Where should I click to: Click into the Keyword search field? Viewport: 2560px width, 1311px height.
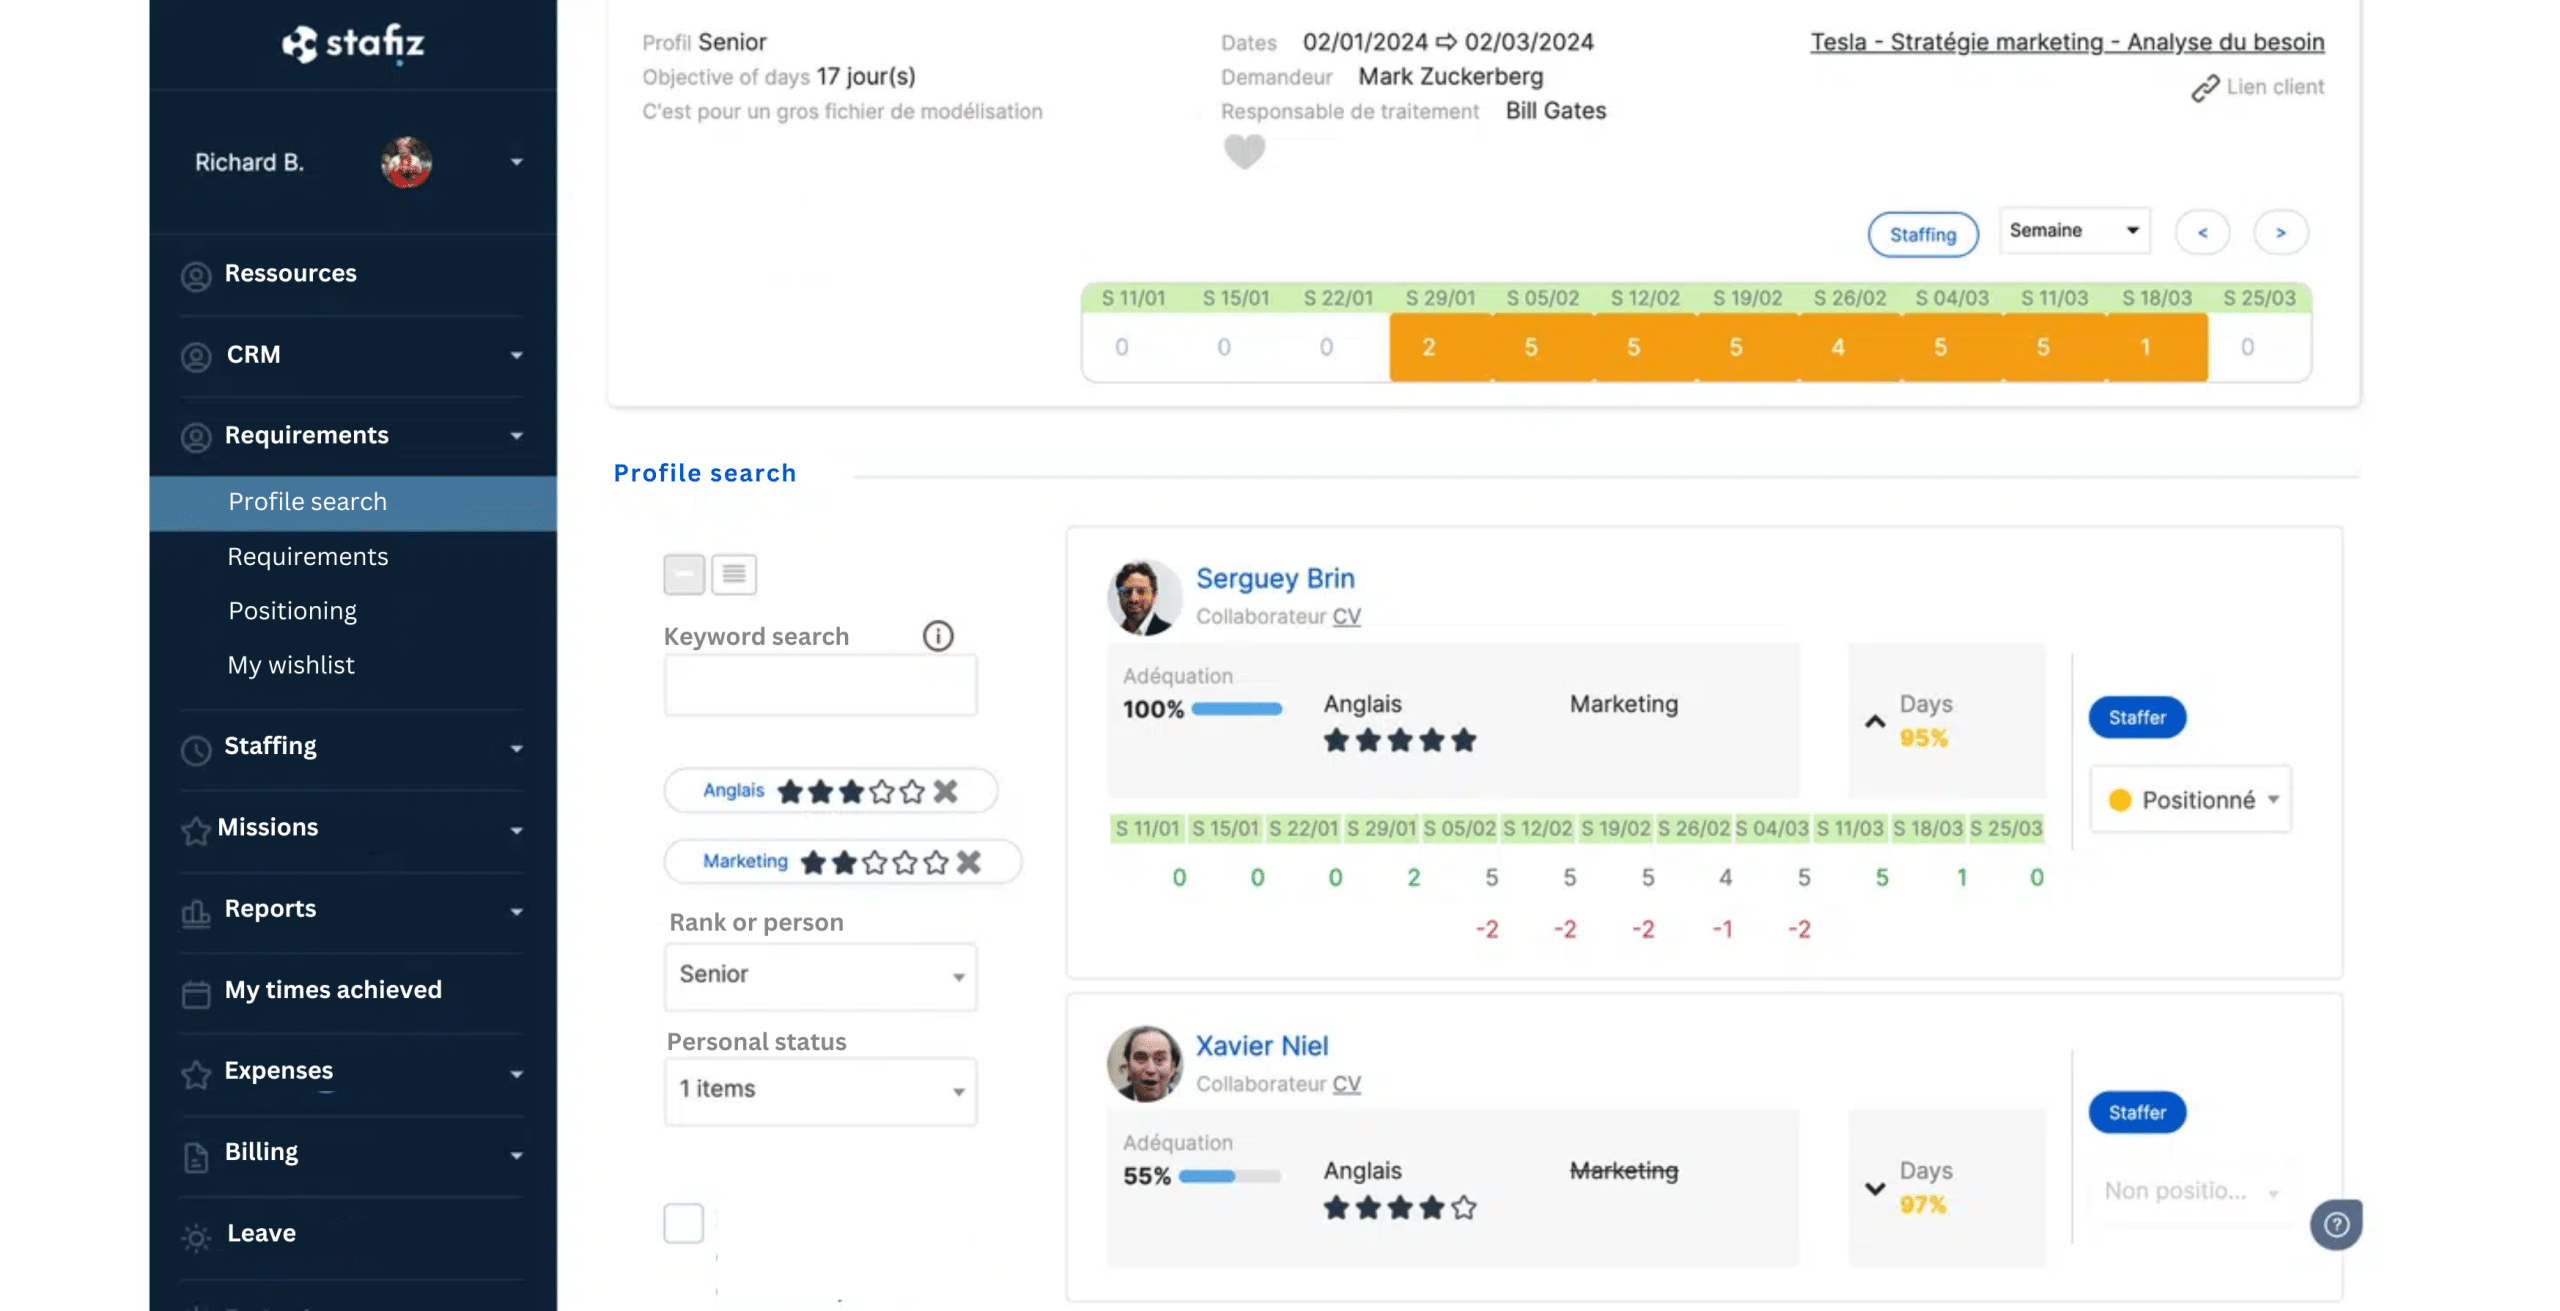point(820,686)
